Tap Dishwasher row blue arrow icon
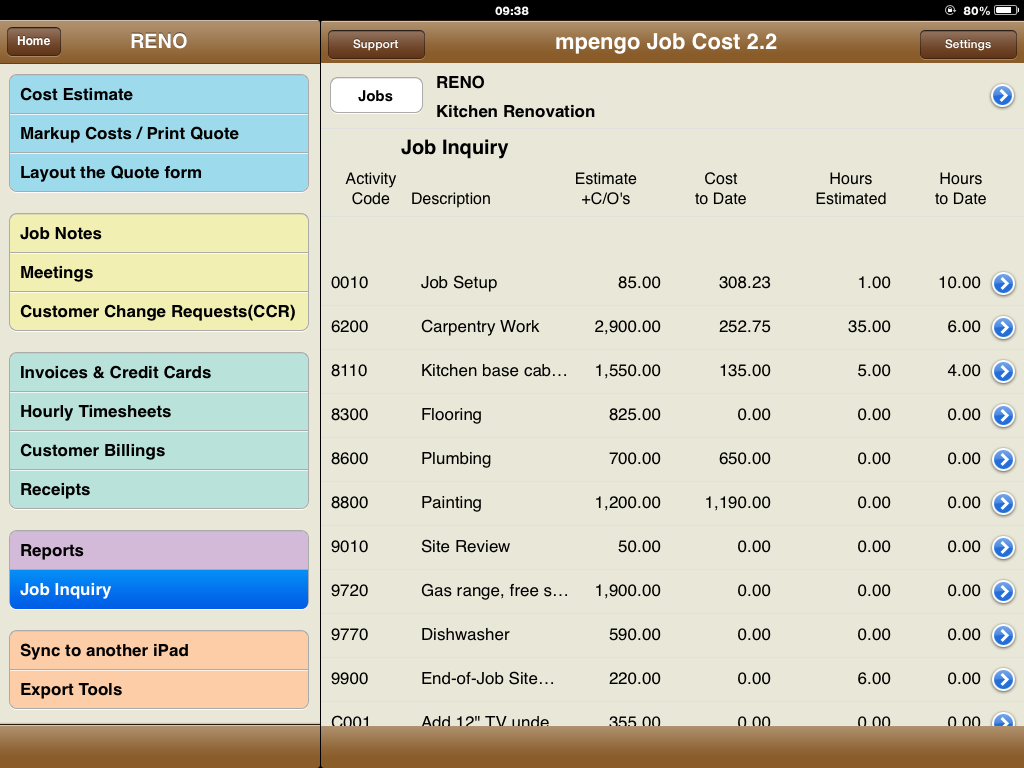 pos(1002,636)
